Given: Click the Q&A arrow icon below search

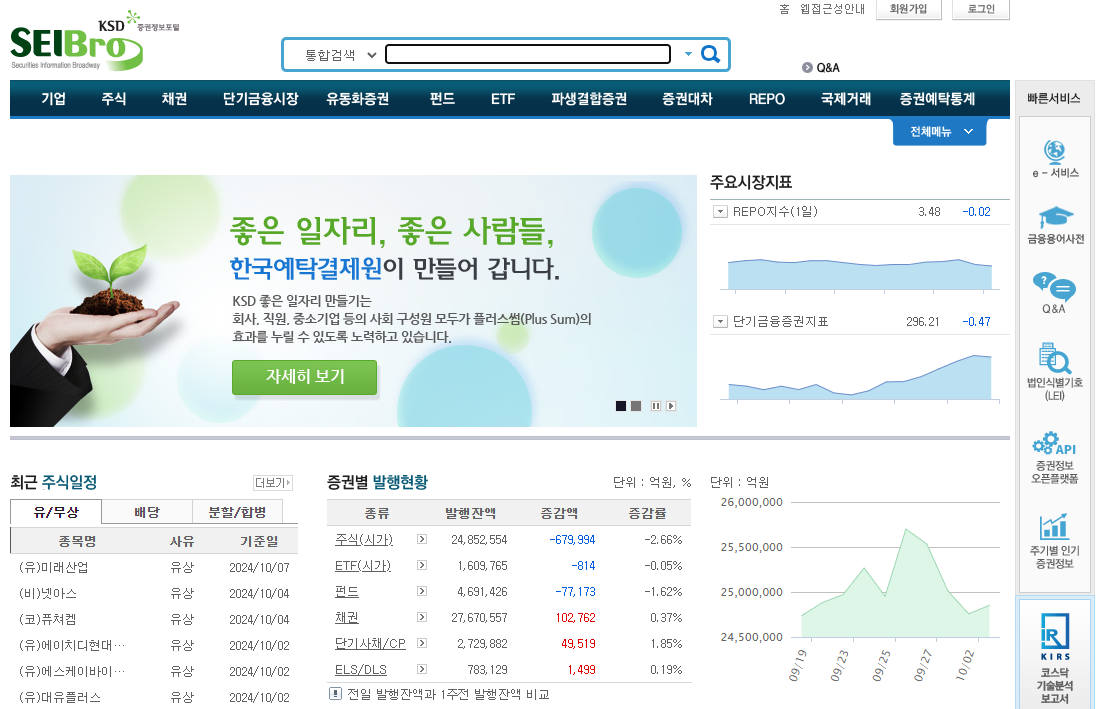Looking at the screenshot, I should (x=807, y=68).
